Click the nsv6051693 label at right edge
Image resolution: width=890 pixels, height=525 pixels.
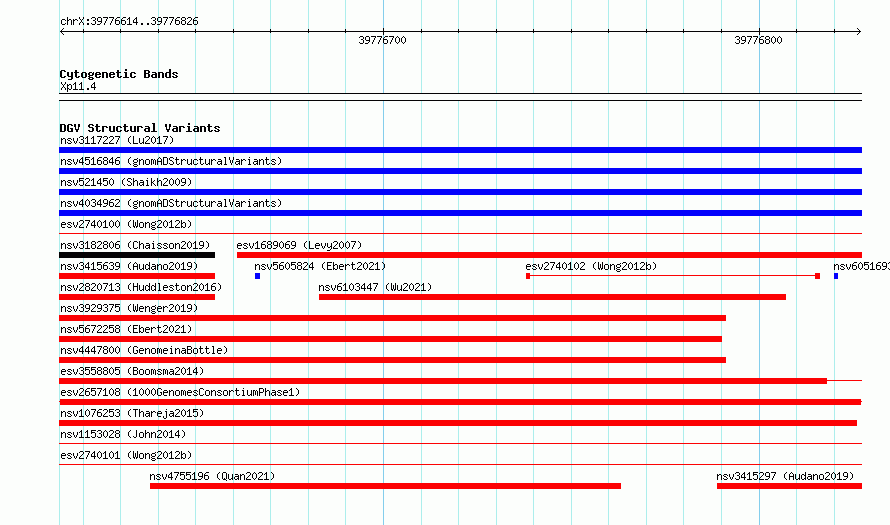(861, 266)
